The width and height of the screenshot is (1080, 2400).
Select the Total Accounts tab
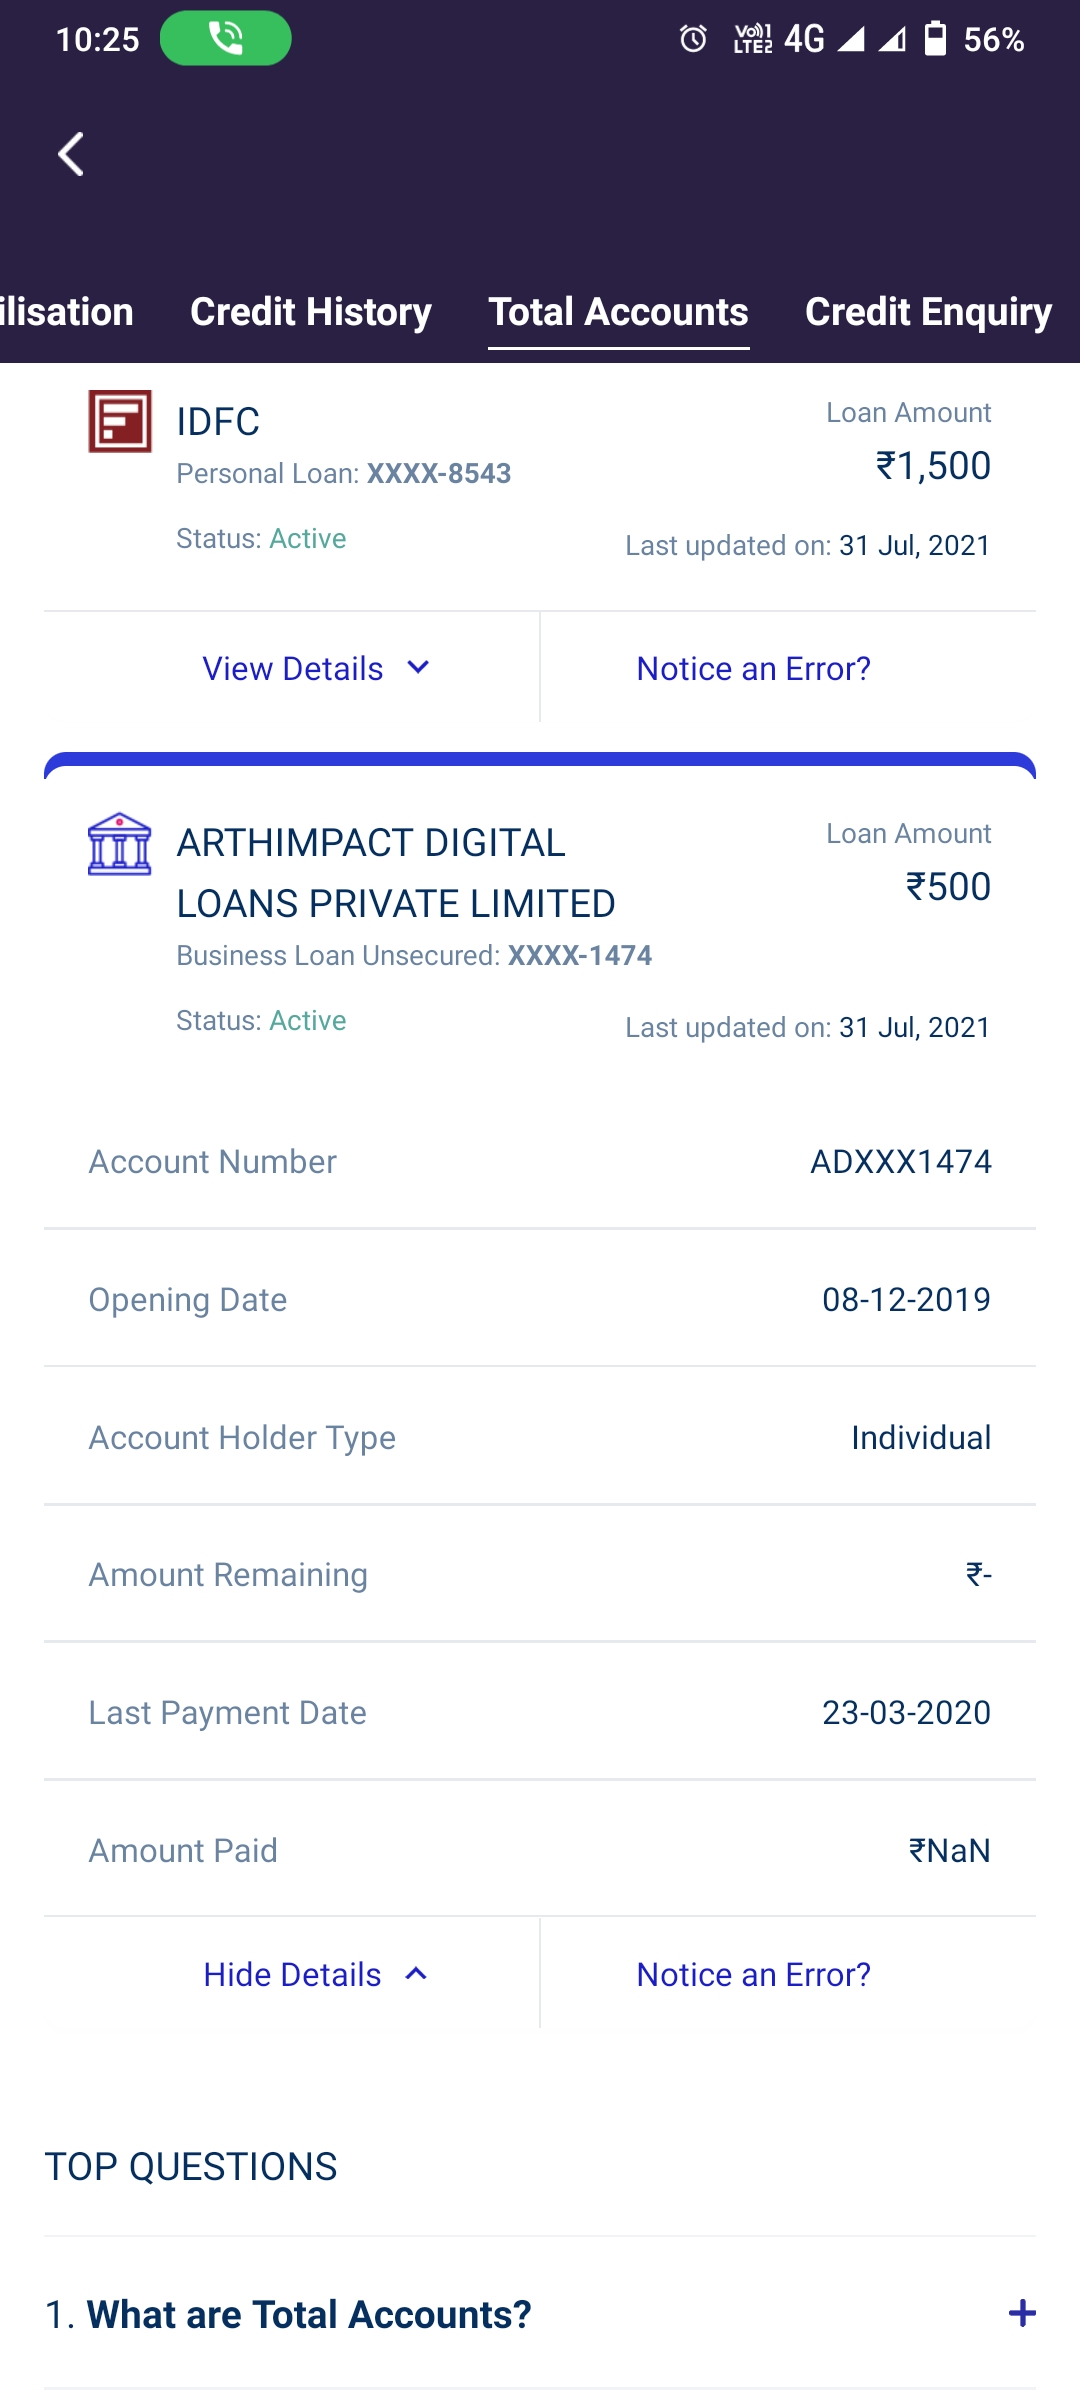pos(618,312)
